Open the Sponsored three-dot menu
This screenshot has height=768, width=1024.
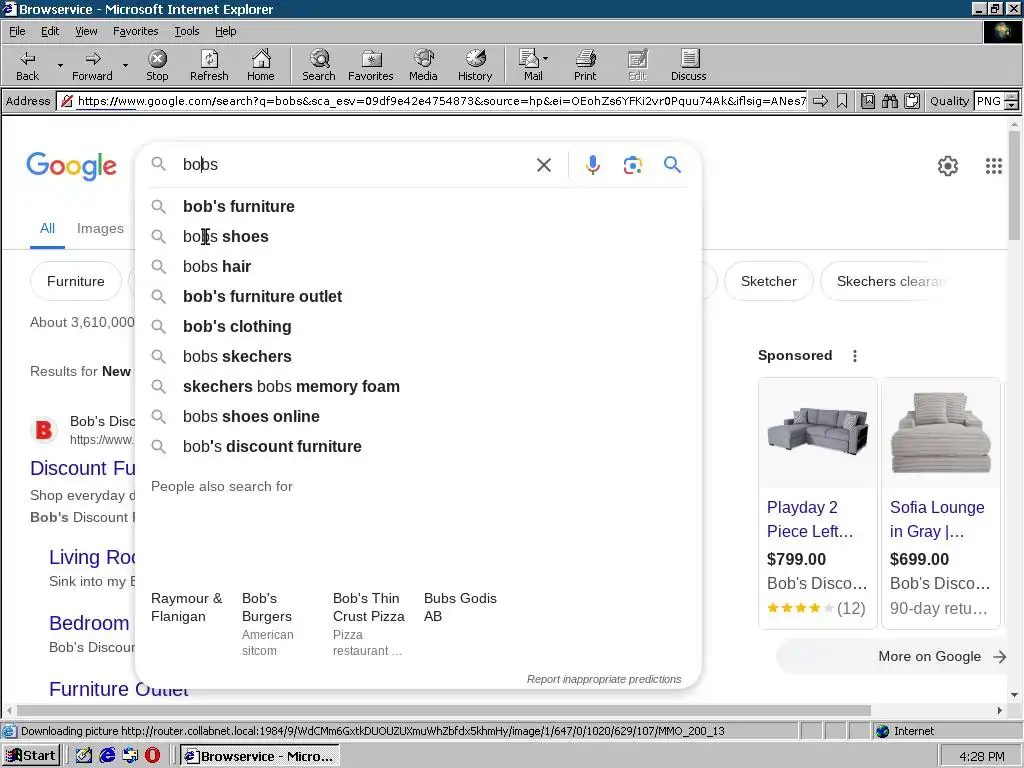point(855,356)
